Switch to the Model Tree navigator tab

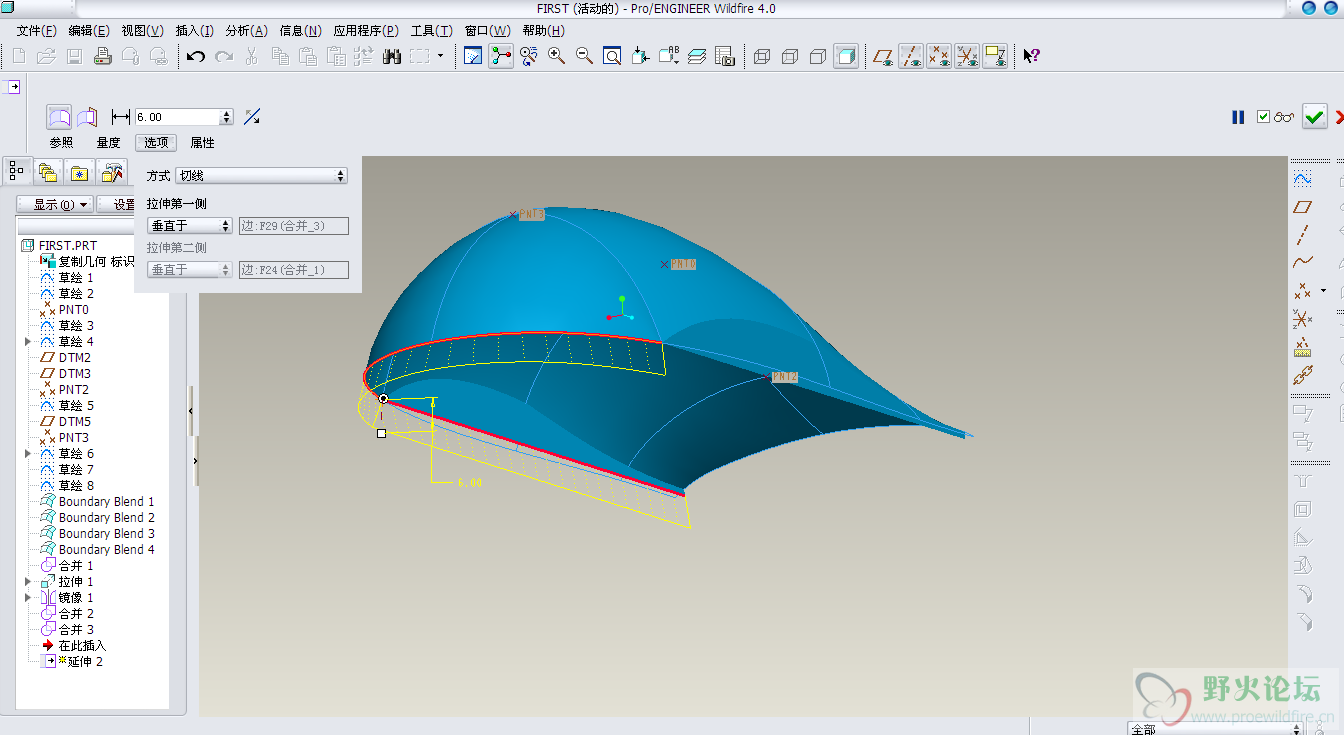click(x=17, y=172)
